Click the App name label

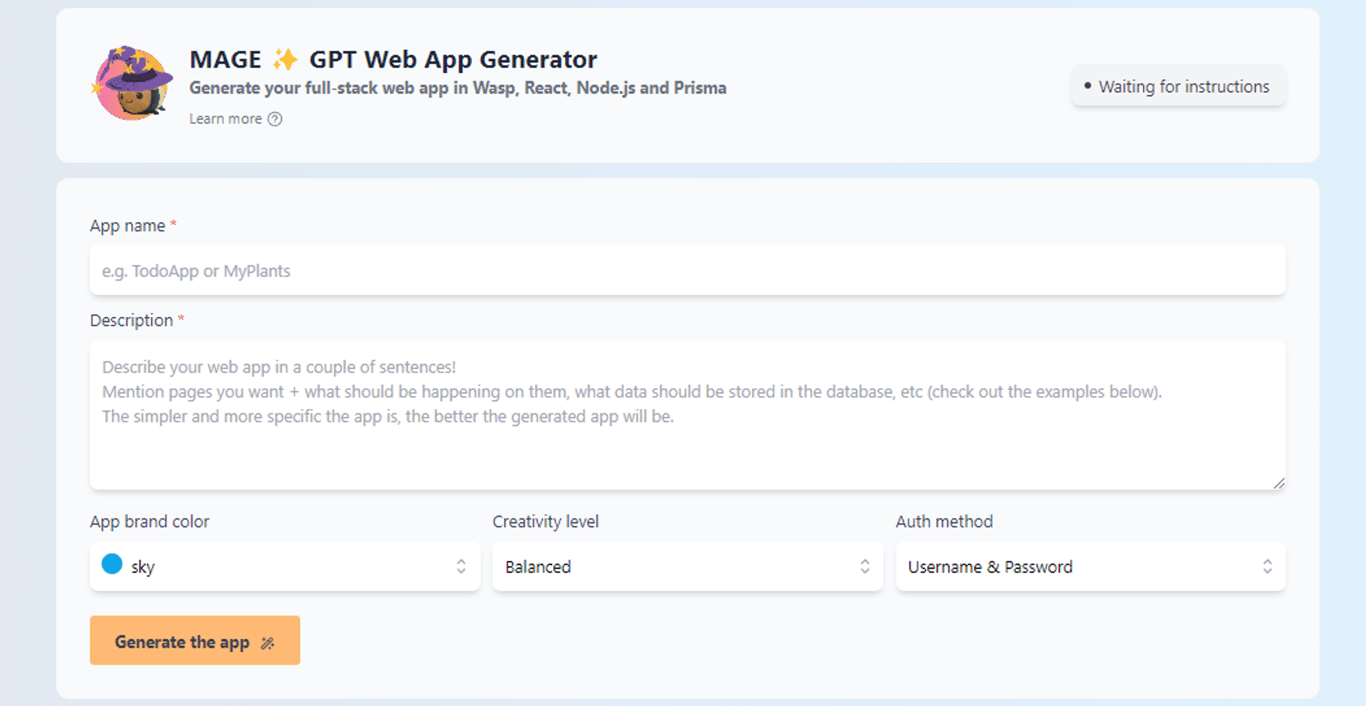tap(133, 226)
